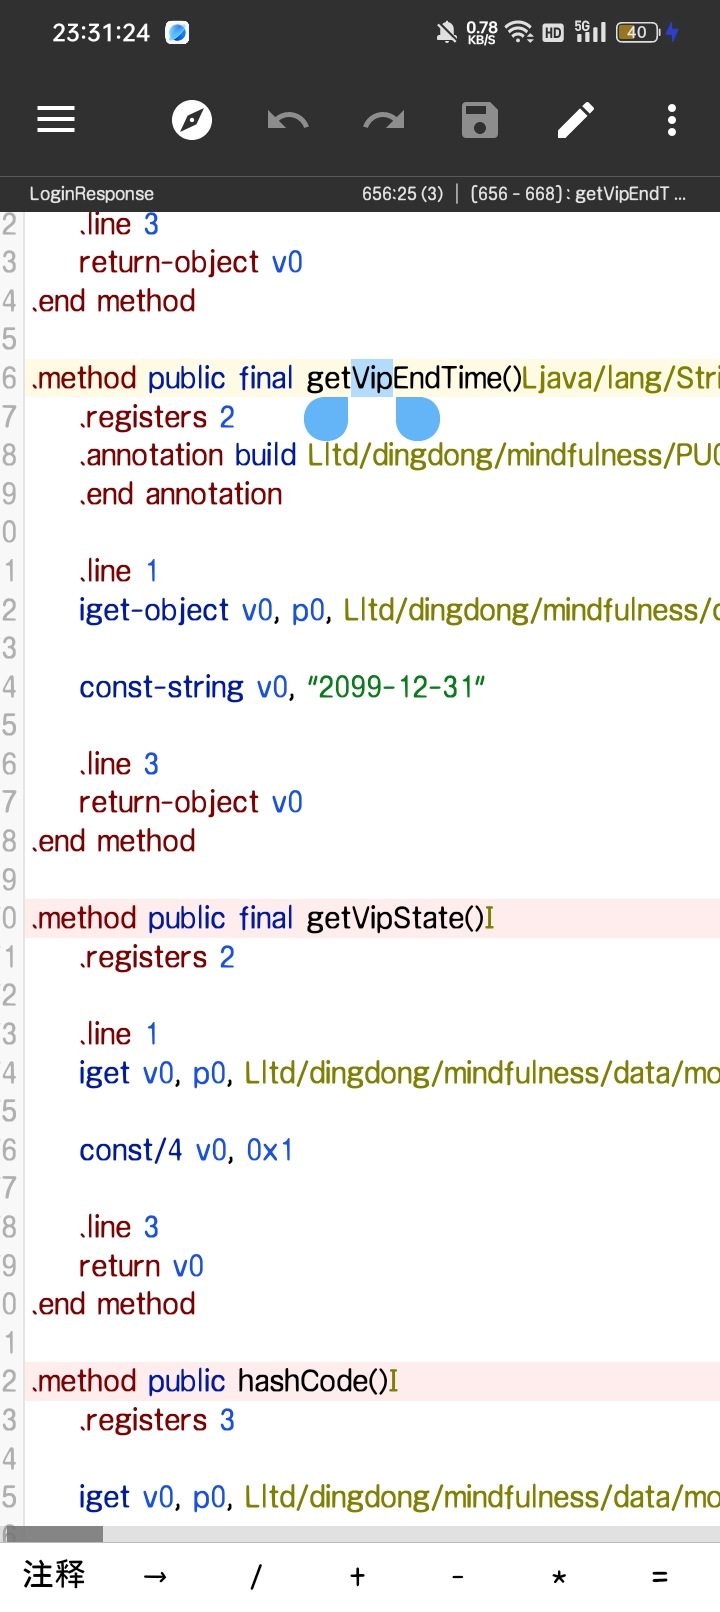
Task: Insert equals symbol from shortcut bar
Action: pos(660,1577)
